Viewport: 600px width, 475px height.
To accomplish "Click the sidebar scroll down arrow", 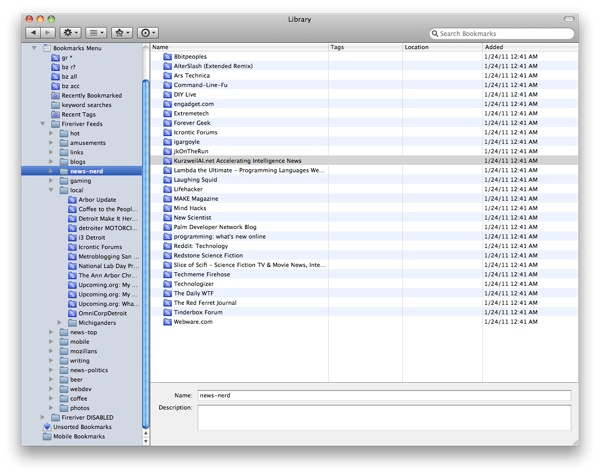I will click(145, 441).
